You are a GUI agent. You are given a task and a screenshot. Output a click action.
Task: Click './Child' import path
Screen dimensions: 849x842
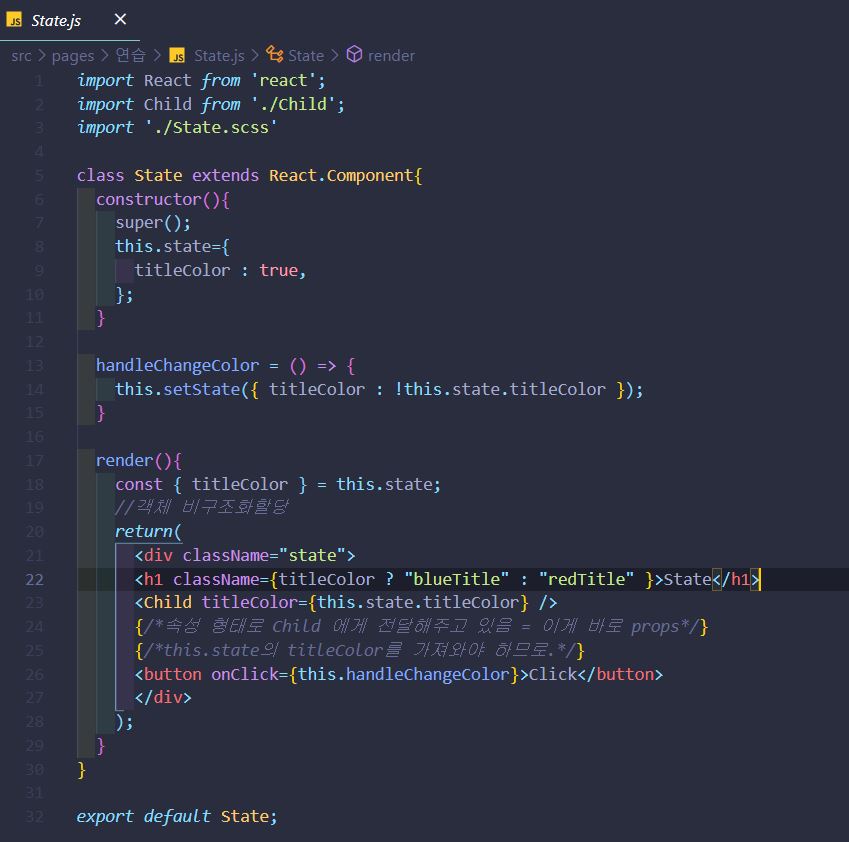(292, 104)
